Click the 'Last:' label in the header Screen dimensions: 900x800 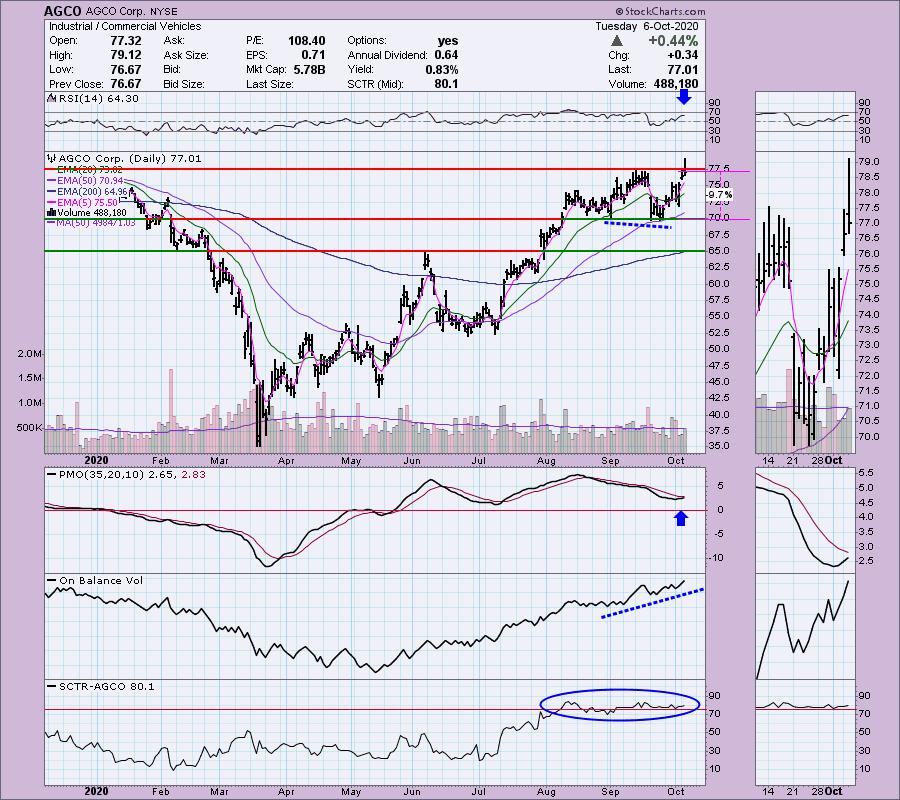(620, 69)
